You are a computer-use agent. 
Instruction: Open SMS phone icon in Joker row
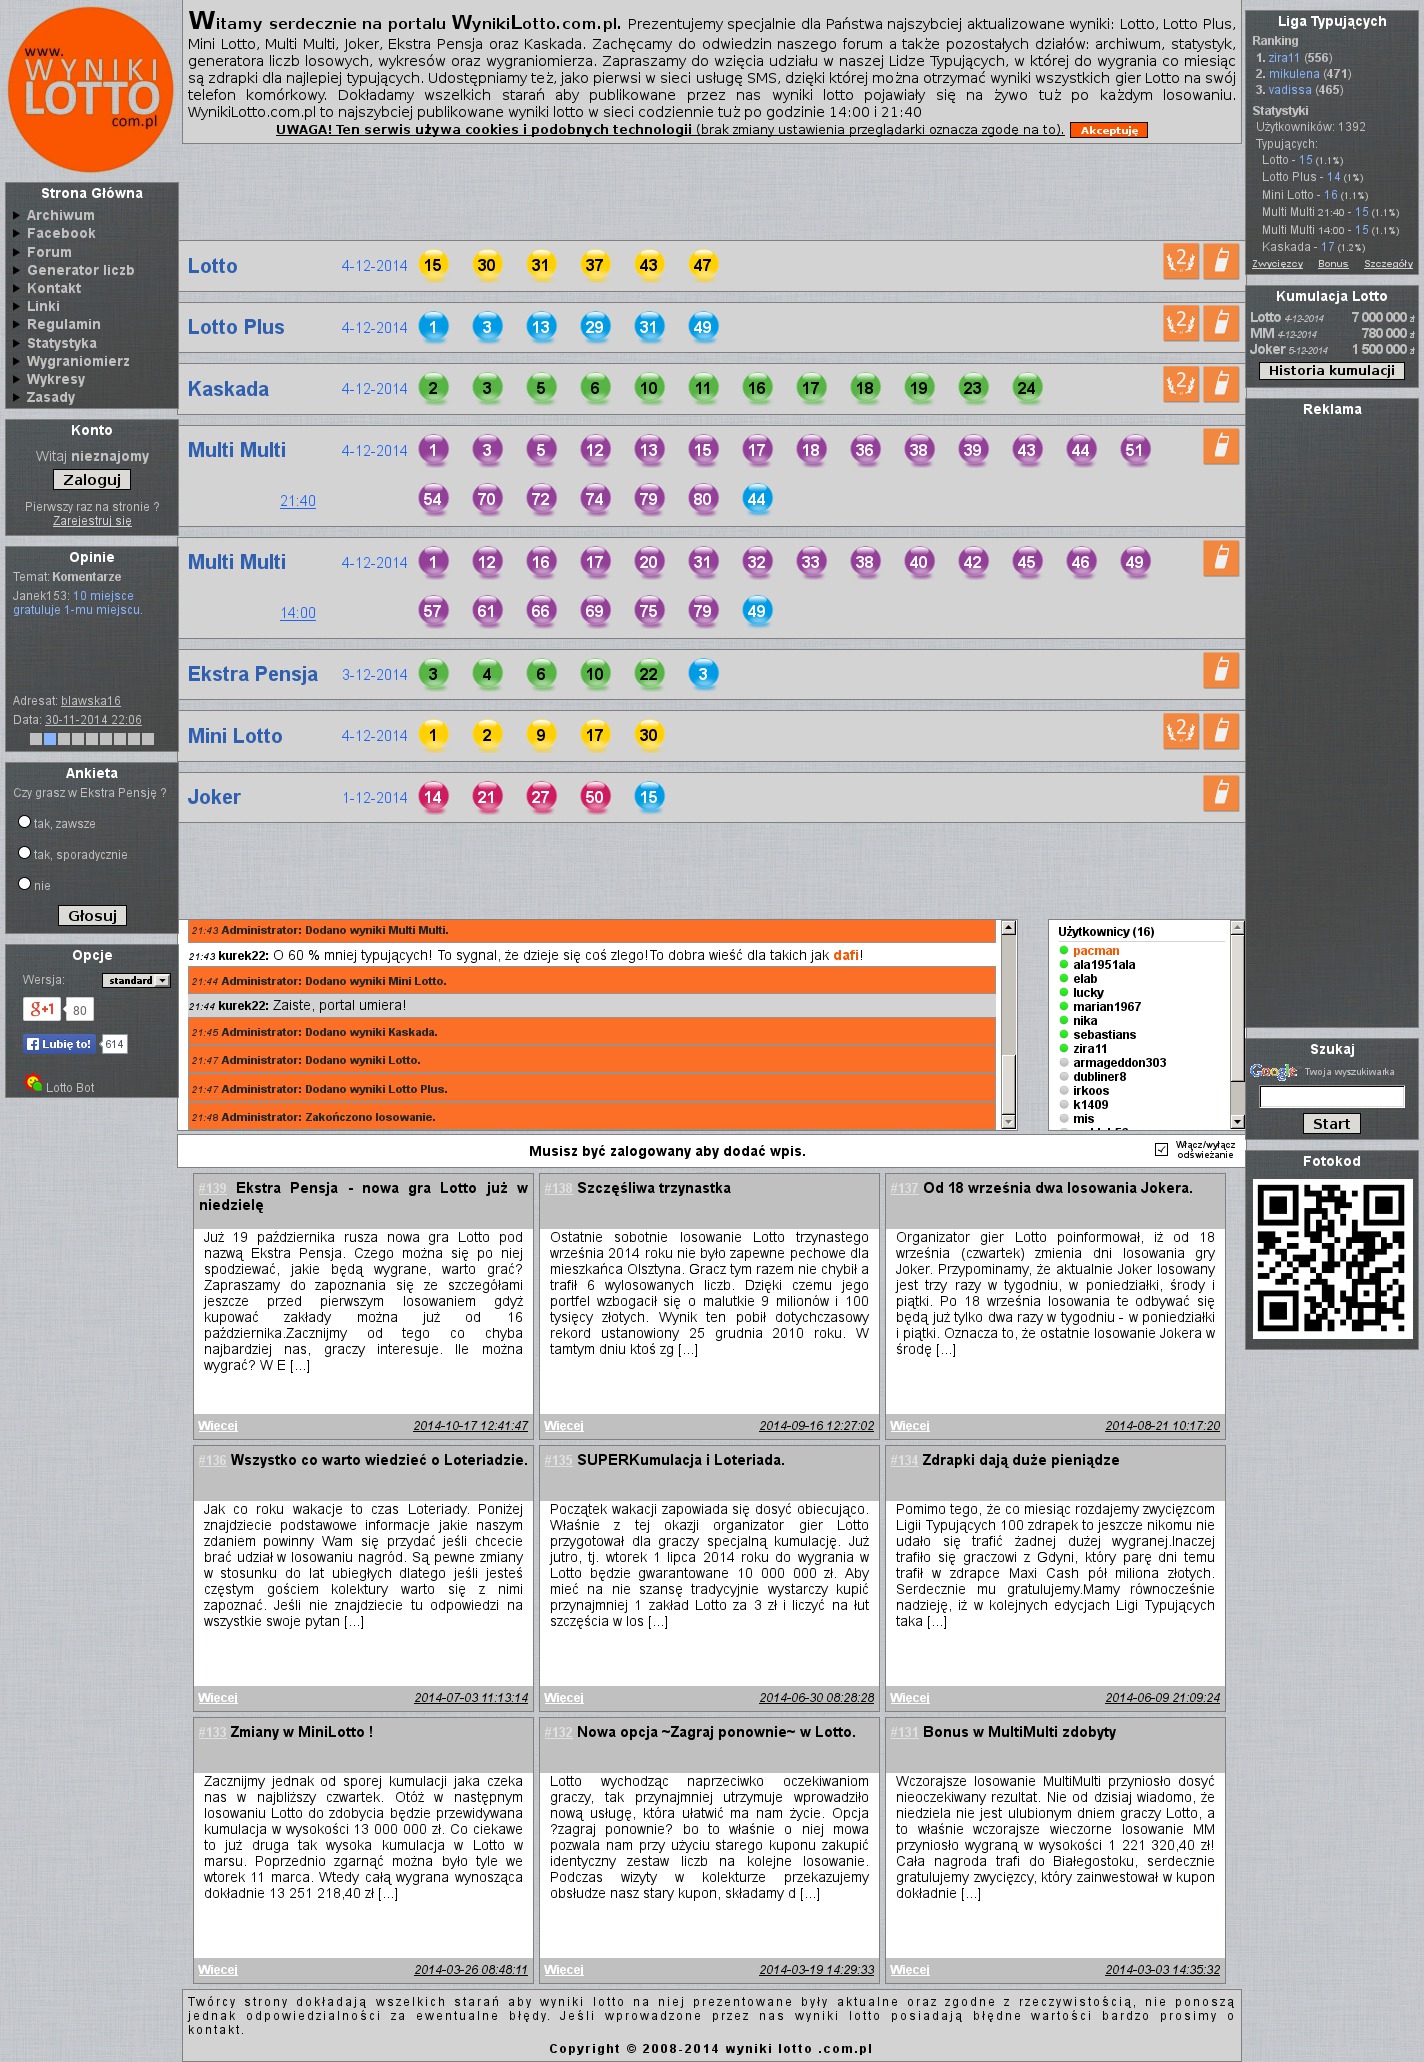[x=1221, y=793]
